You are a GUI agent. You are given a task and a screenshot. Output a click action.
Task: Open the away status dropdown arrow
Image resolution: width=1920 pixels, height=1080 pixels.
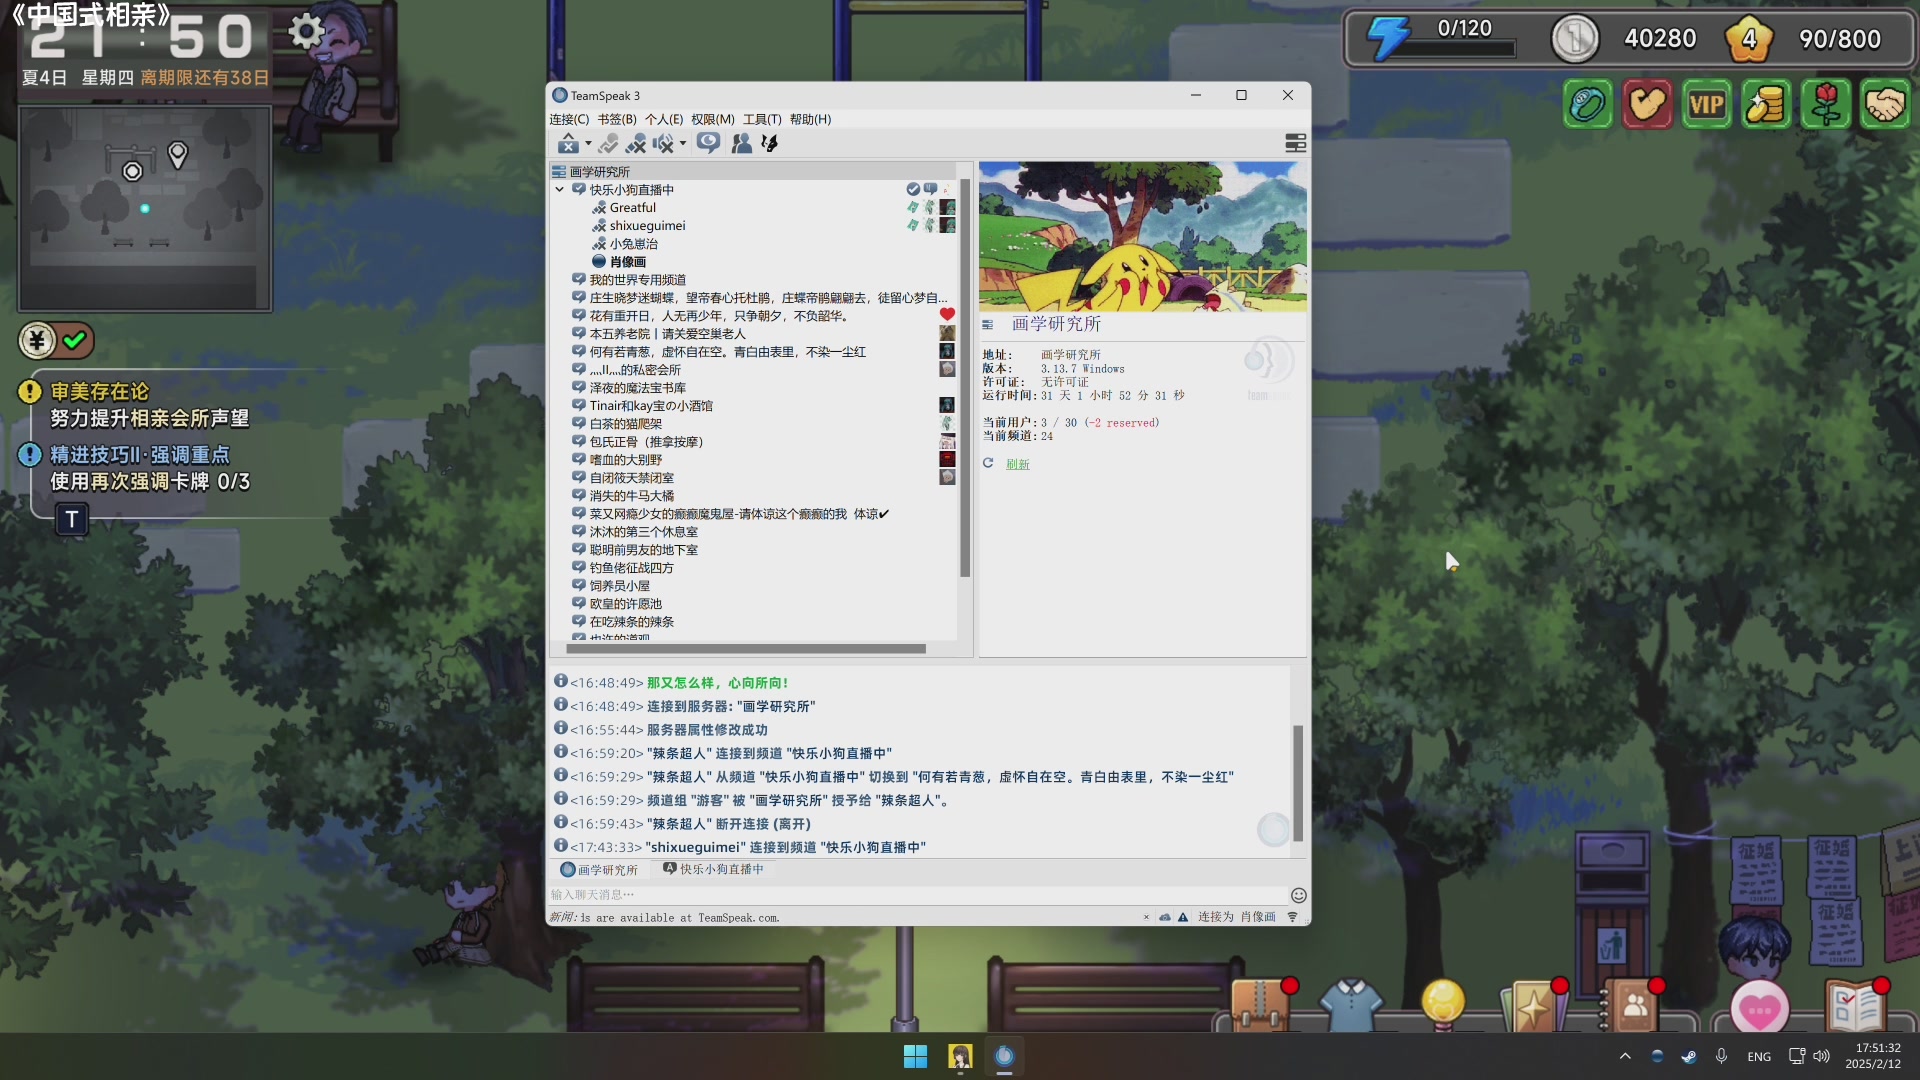(588, 144)
